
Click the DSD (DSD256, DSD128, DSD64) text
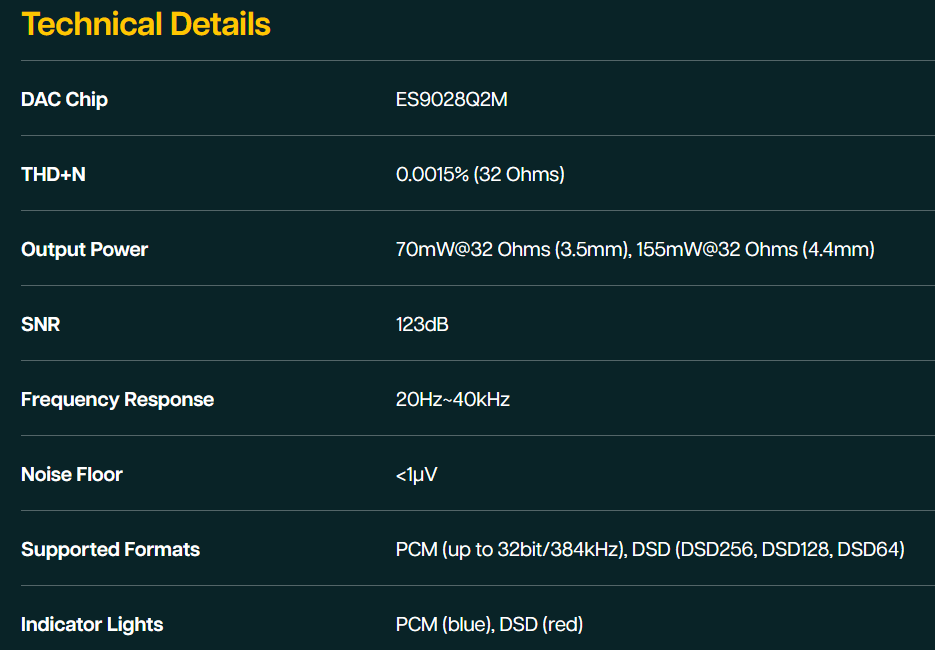tap(768, 550)
